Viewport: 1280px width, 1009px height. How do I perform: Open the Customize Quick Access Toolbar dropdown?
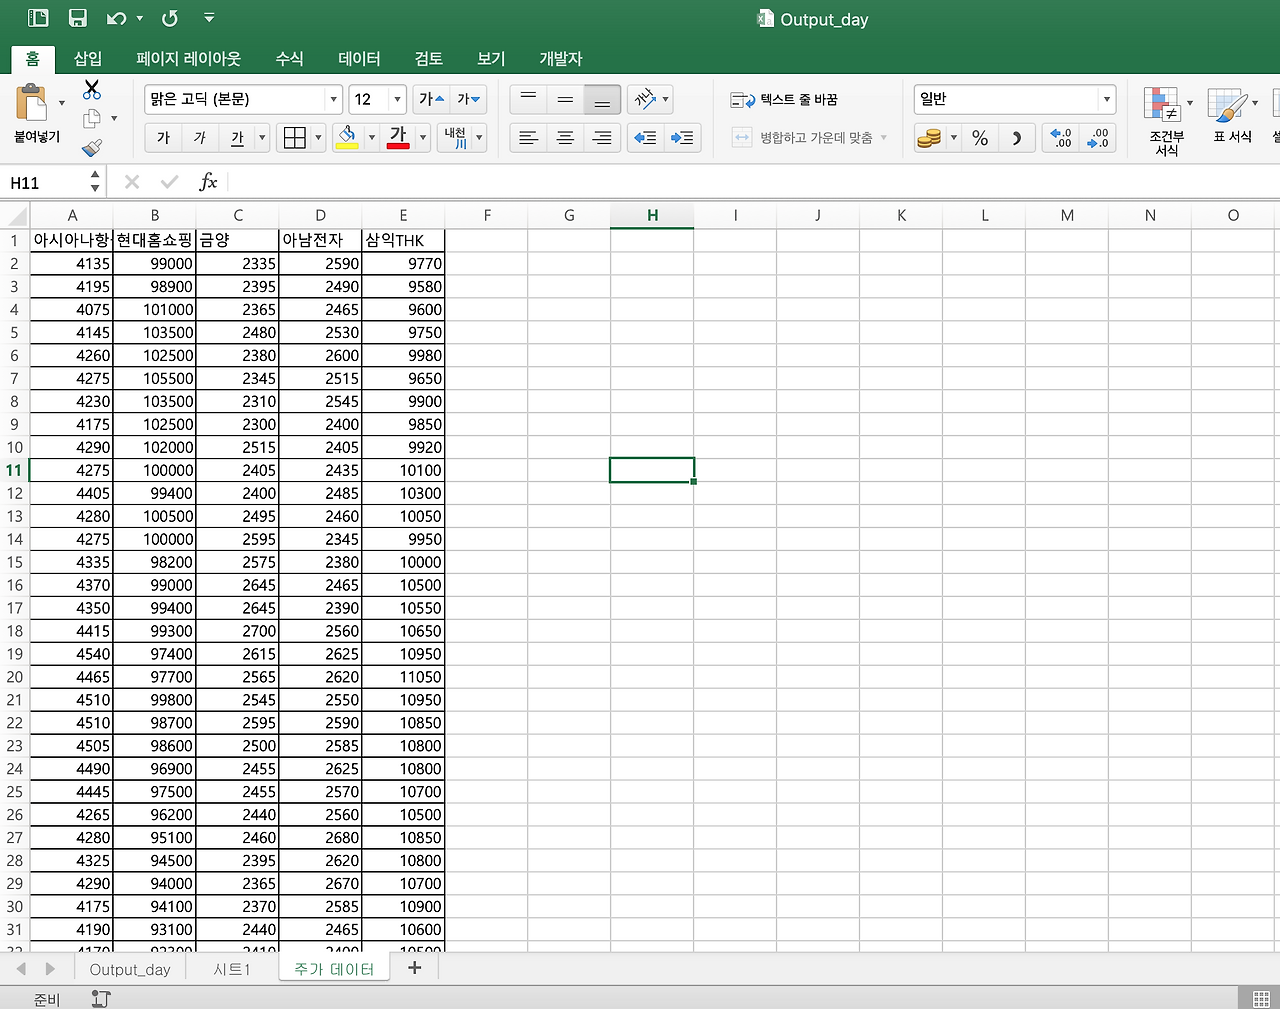click(x=209, y=18)
